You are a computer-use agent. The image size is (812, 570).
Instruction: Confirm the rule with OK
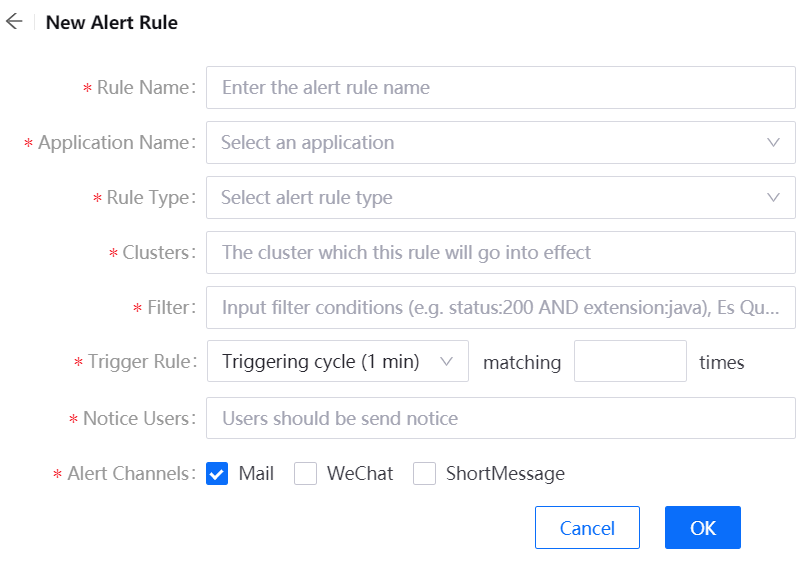[702, 528]
